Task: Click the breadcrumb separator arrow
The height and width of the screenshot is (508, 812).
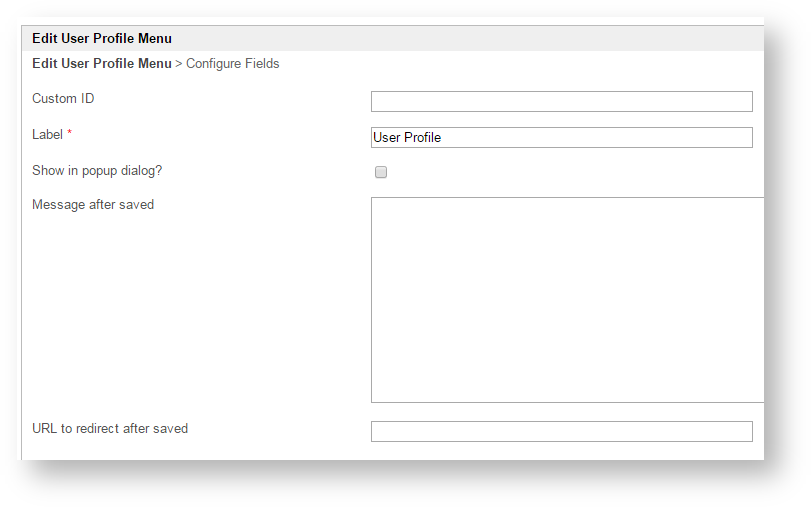Action: tap(179, 64)
